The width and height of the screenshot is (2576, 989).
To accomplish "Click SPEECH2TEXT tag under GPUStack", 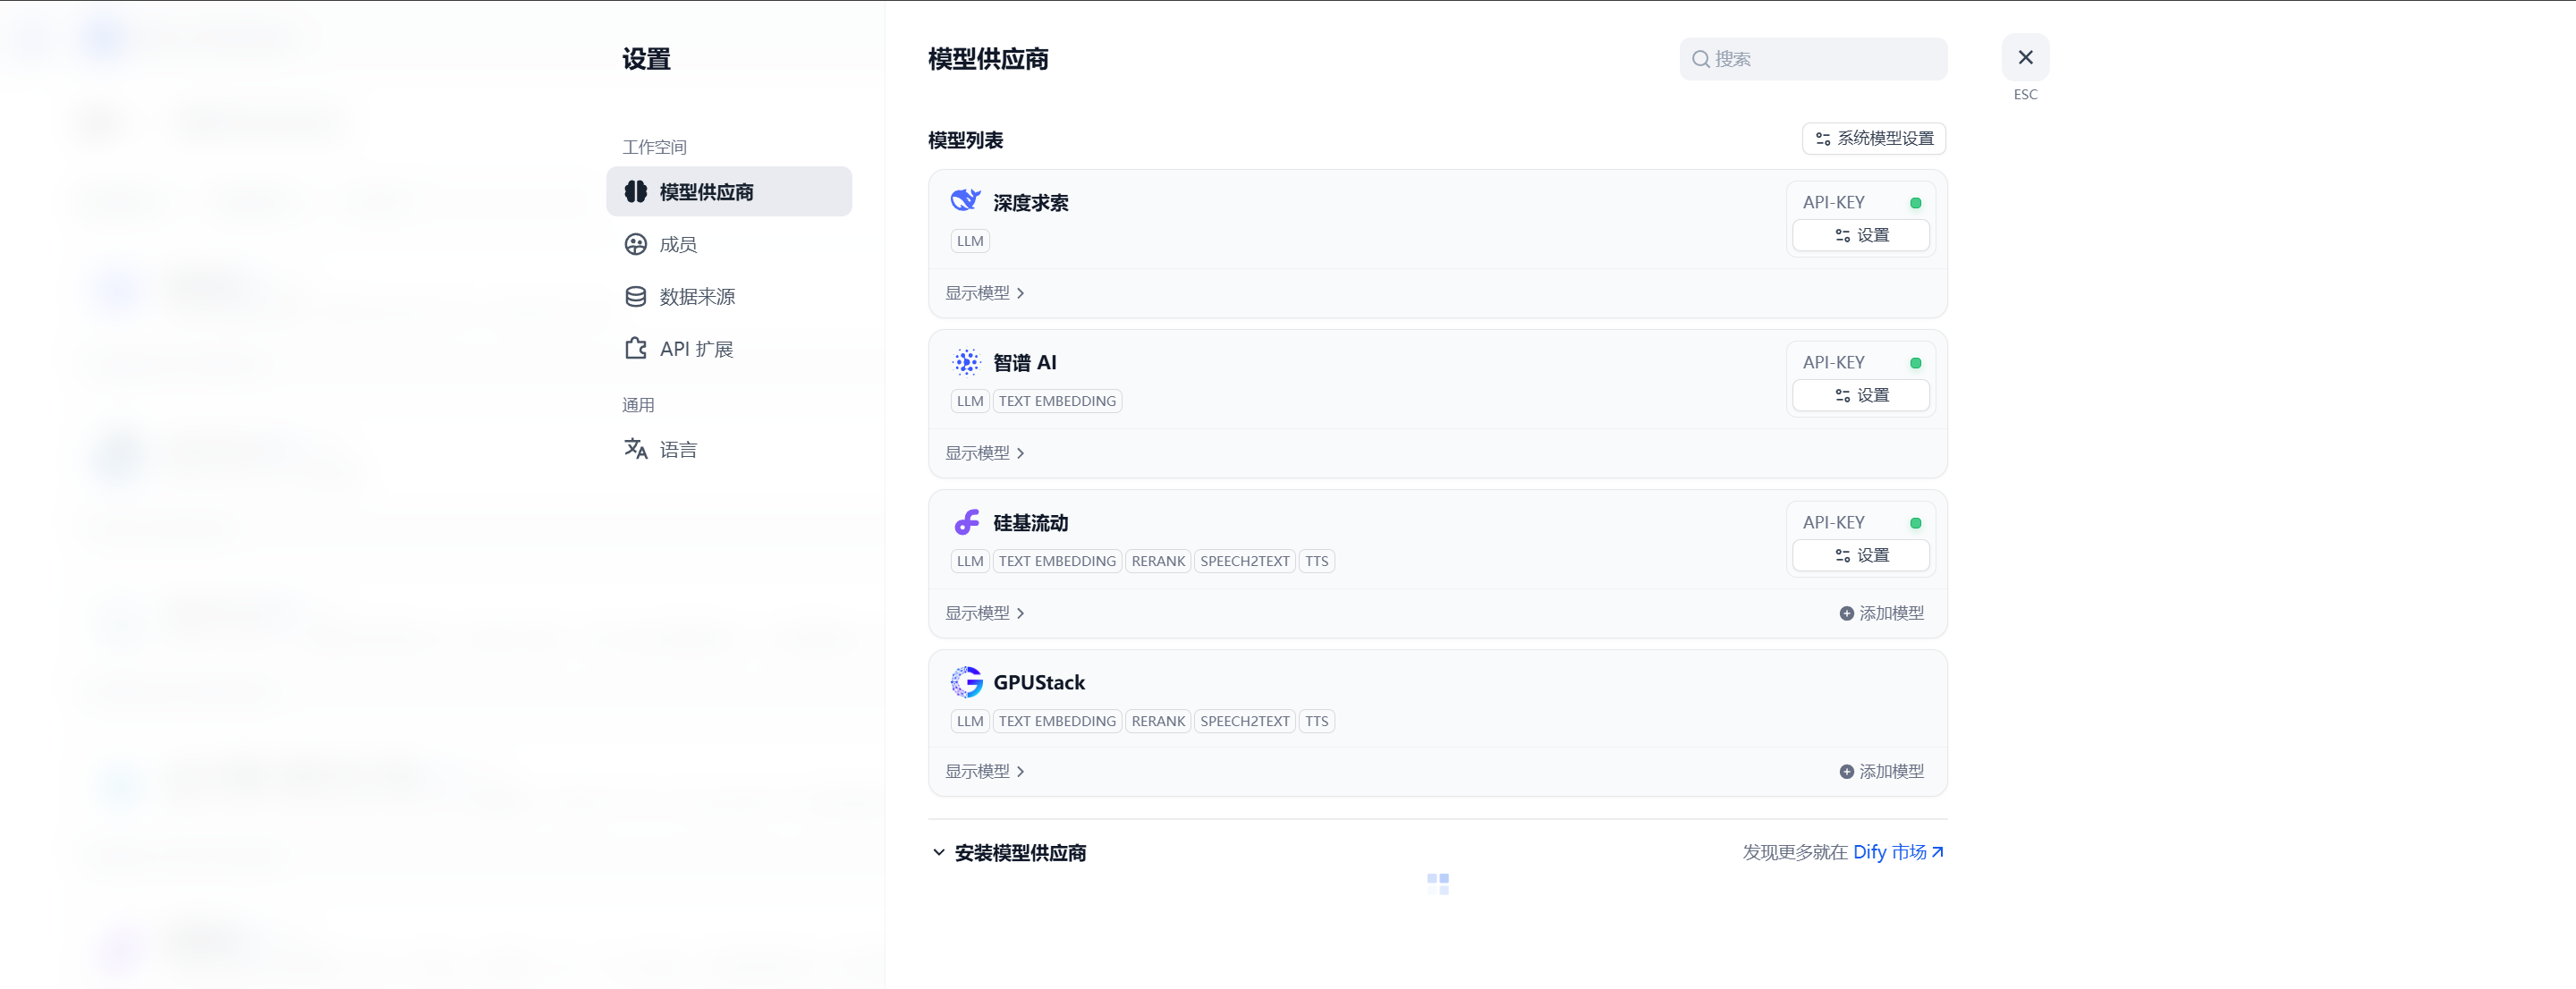I will pyautogui.click(x=1245, y=721).
